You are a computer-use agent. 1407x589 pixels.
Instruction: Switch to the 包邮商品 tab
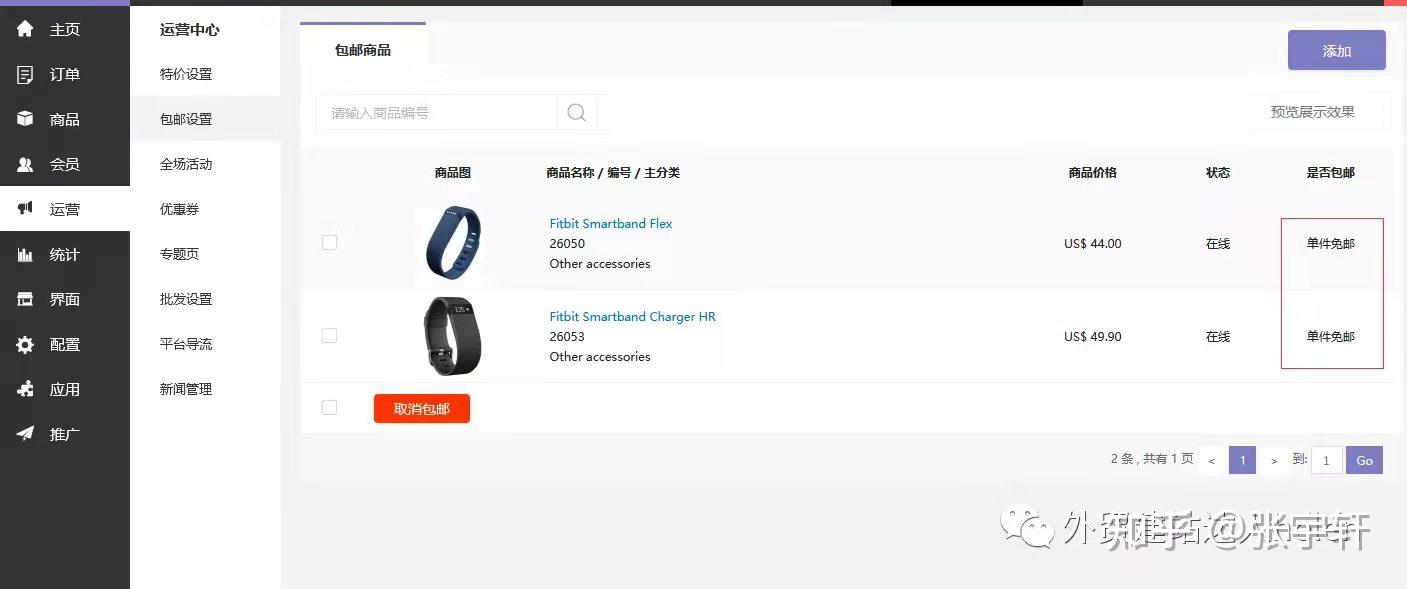tap(363, 50)
